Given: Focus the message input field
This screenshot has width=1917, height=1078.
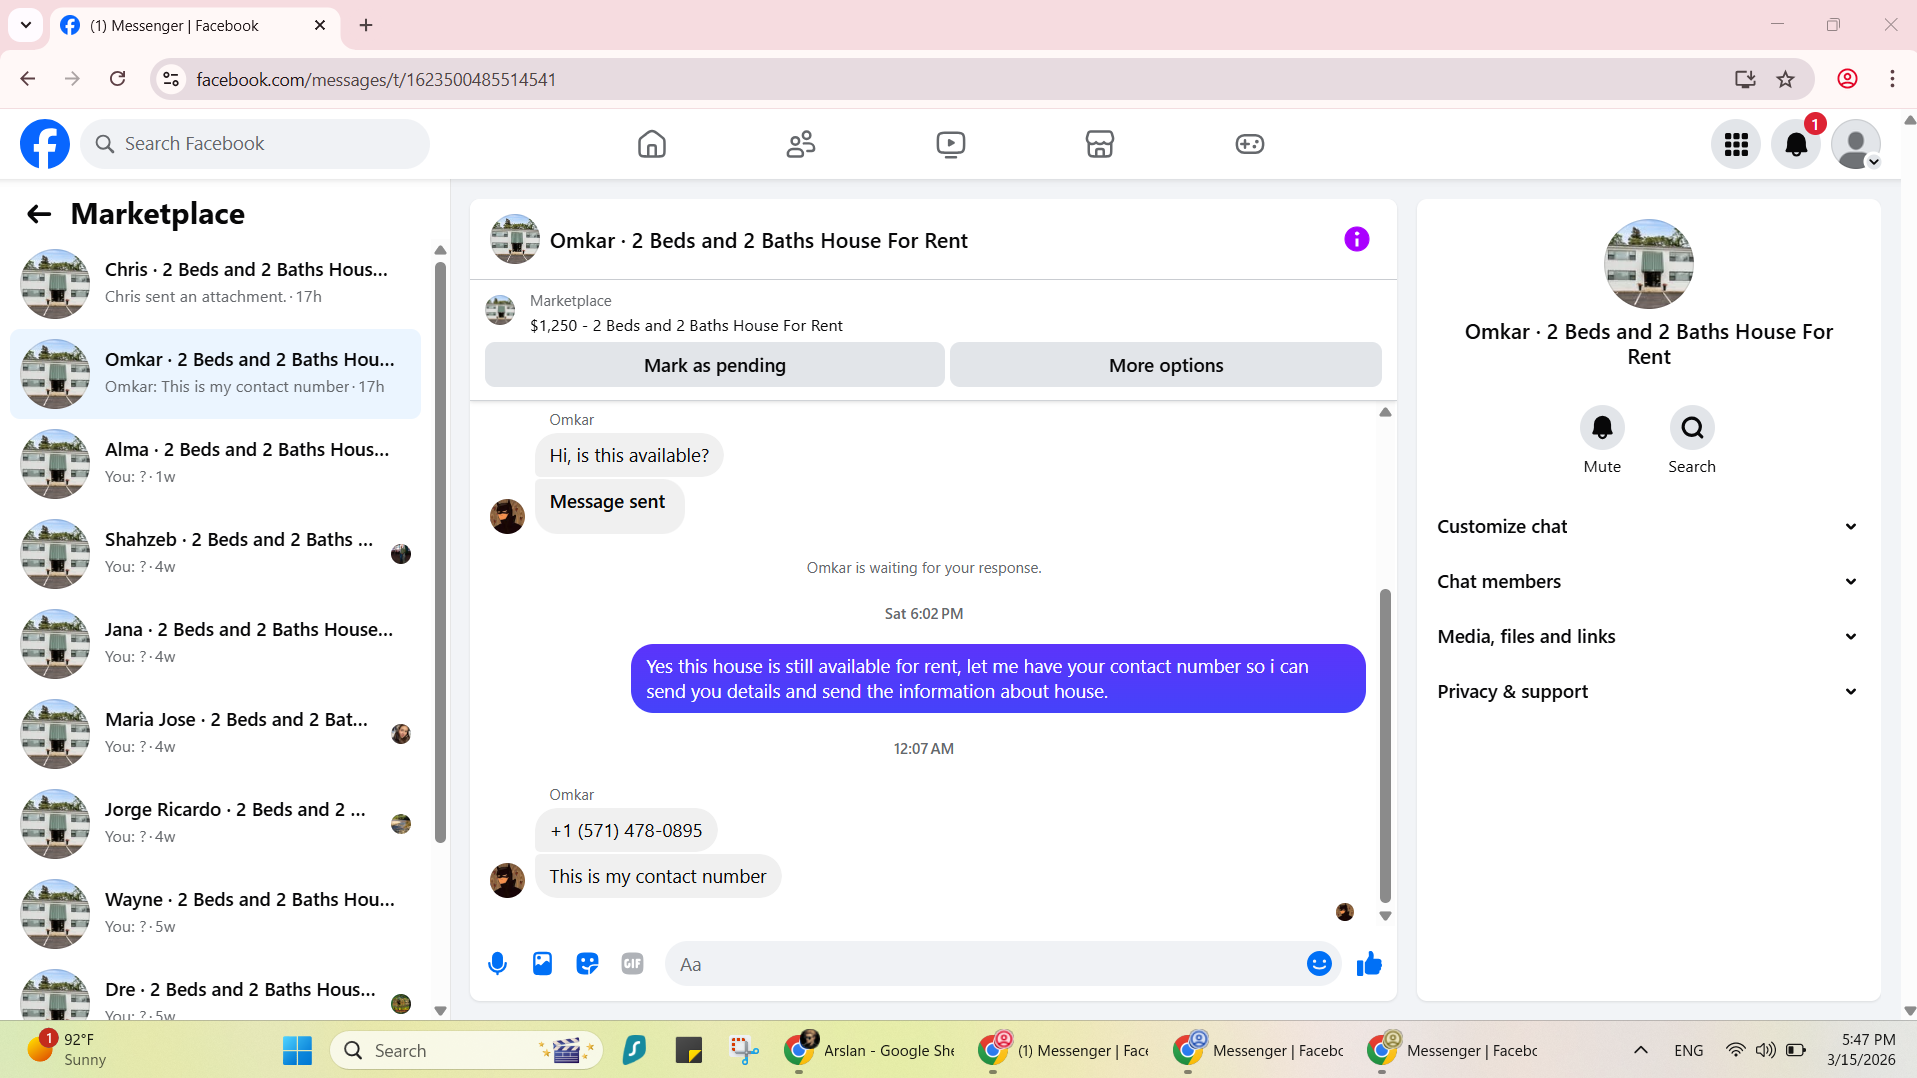Looking at the screenshot, I should 985,964.
